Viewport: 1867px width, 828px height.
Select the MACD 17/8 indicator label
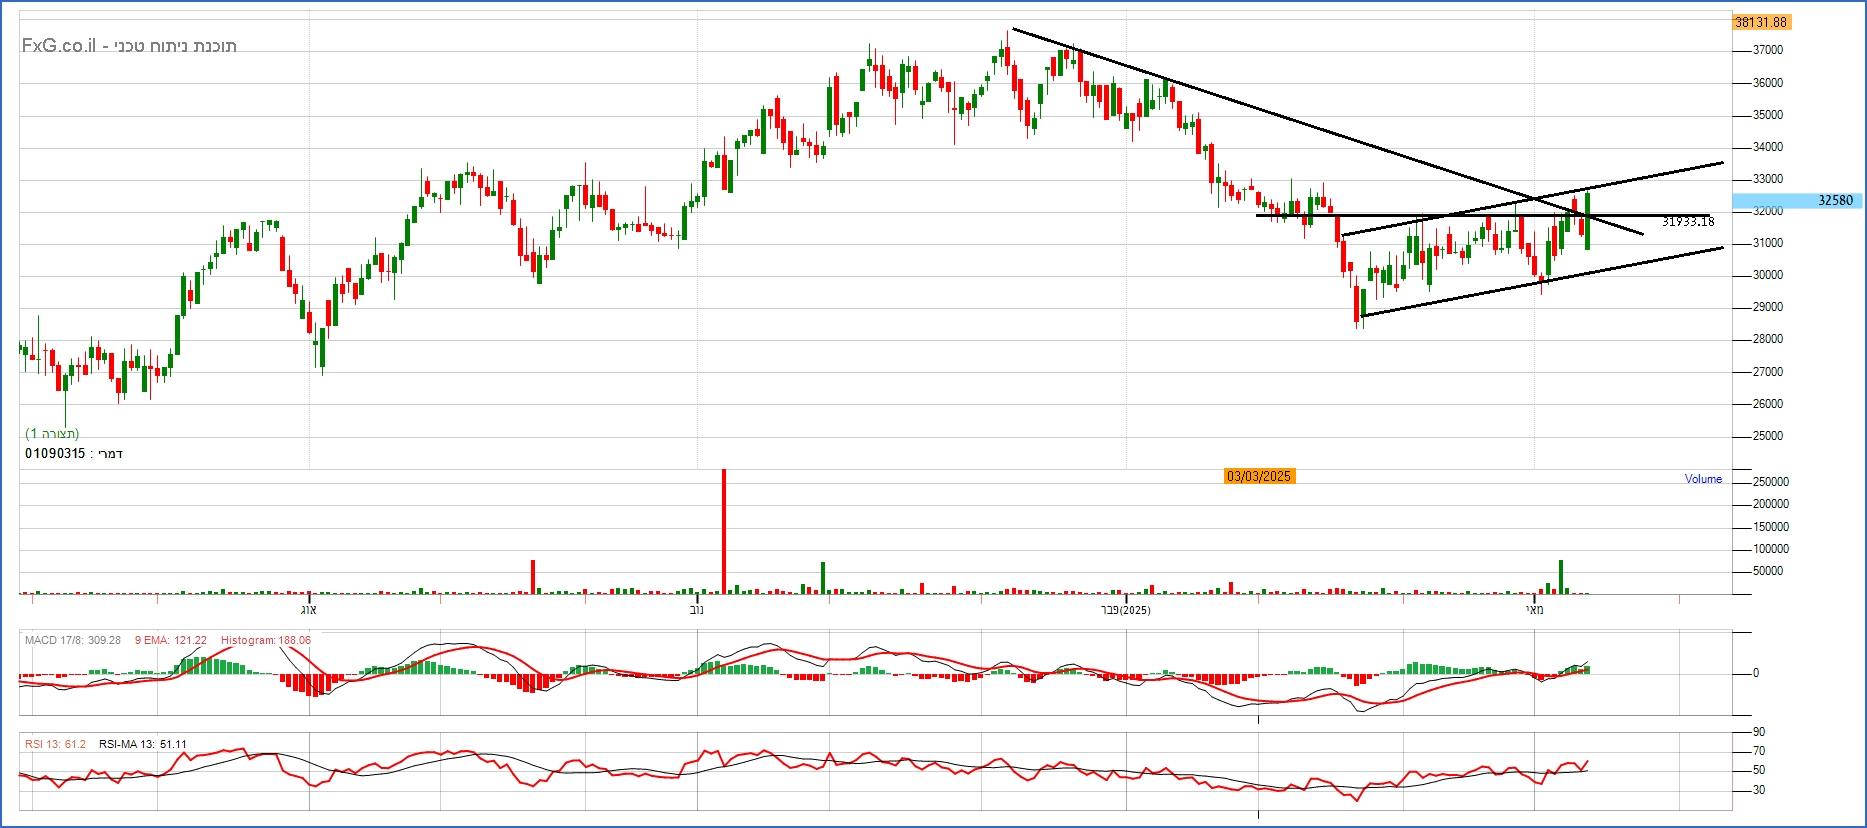72,640
